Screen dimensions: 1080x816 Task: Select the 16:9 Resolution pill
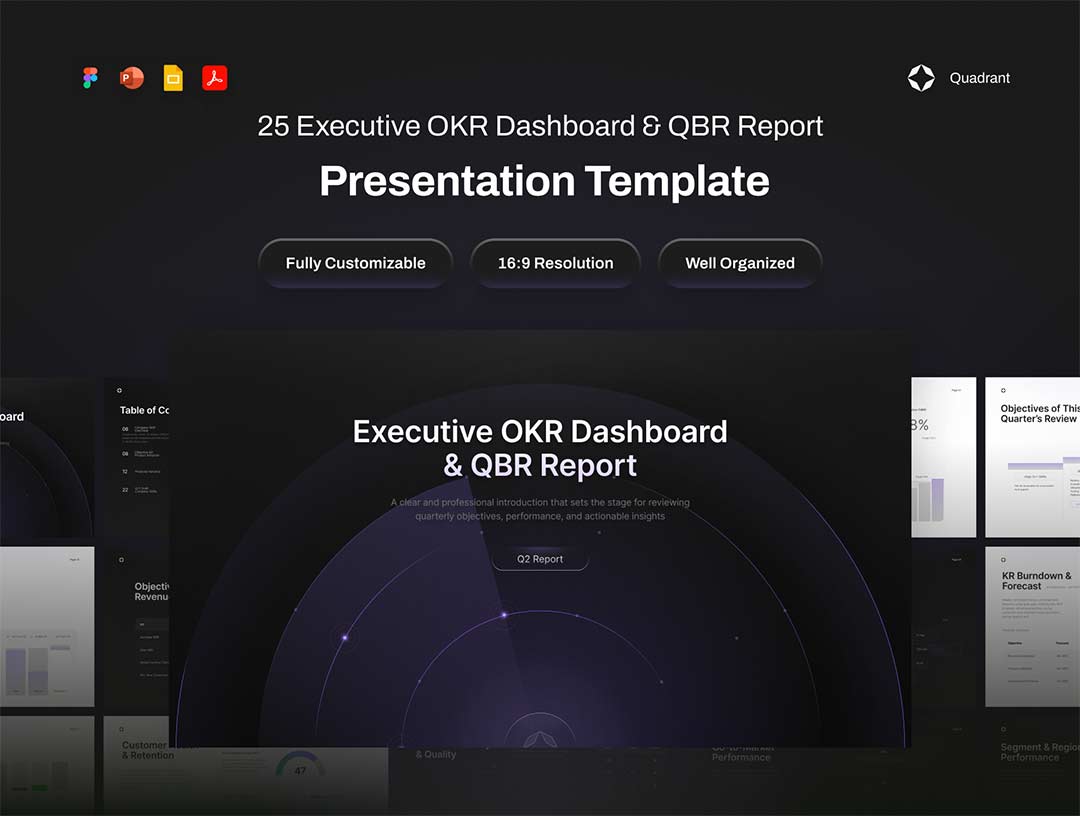coord(555,263)
